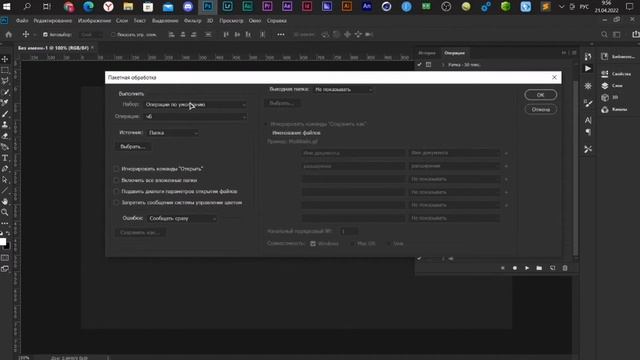The width and height of the screenshot is (640, 360).
Task: Open the Channels panel
Action: tap(614, 109)
